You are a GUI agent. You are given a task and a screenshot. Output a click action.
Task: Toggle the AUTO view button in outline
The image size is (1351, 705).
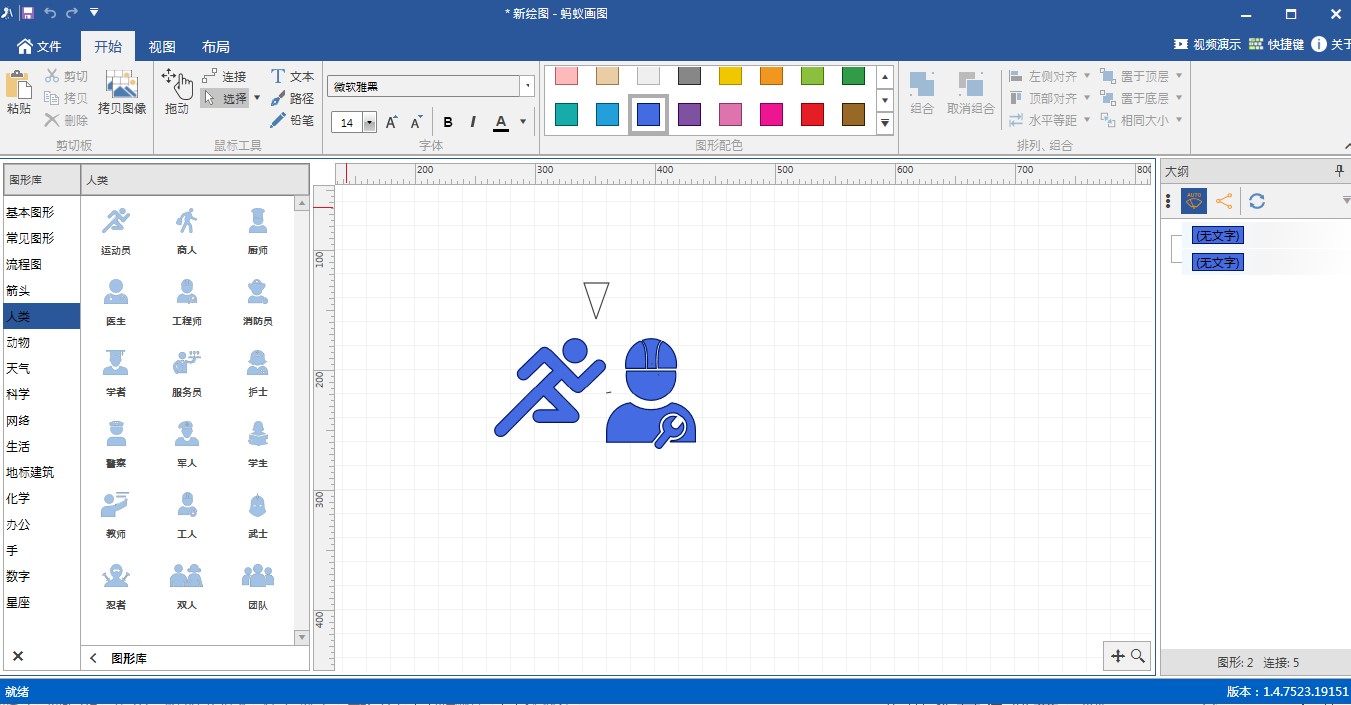click(1193, 201)
